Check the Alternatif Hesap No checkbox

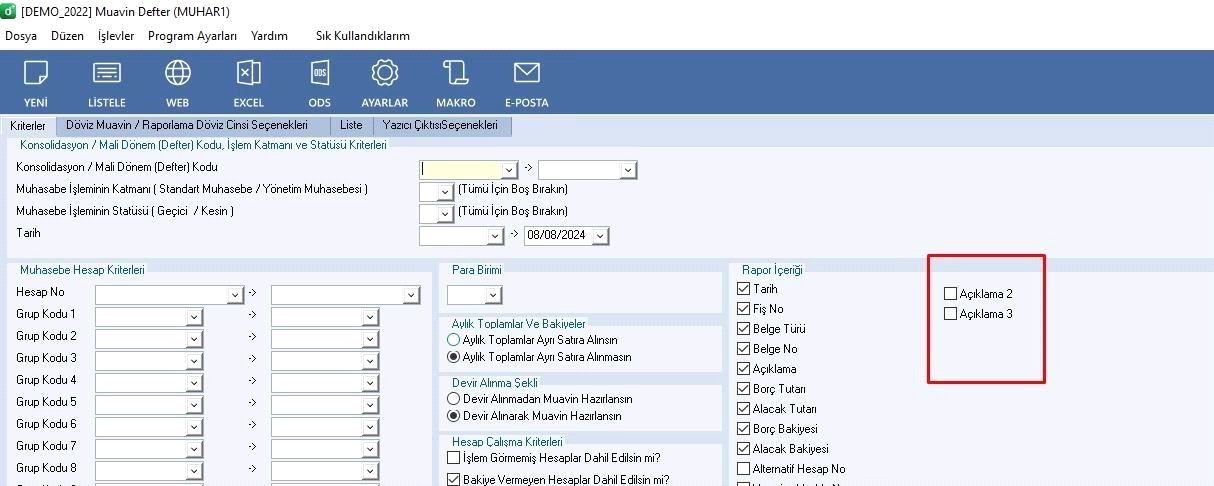[743, 469]
